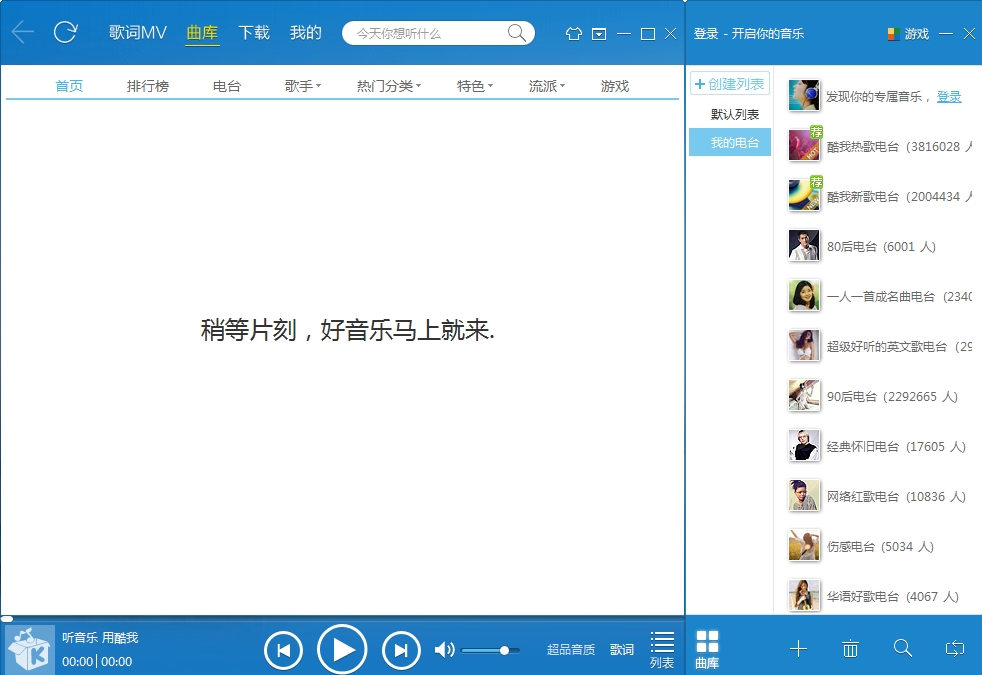Open the 歌手 artists dropdown
The image size is (982, 675).
(x=303, y=86)
